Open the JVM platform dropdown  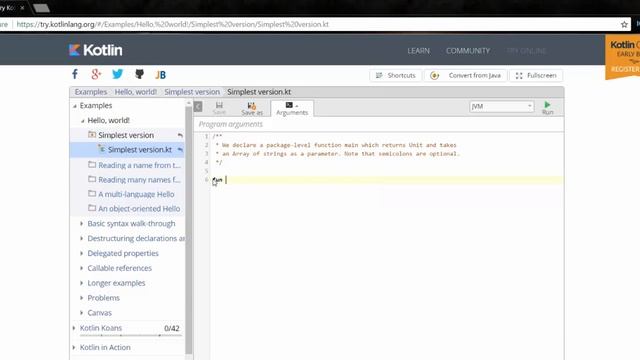point(502,107)
